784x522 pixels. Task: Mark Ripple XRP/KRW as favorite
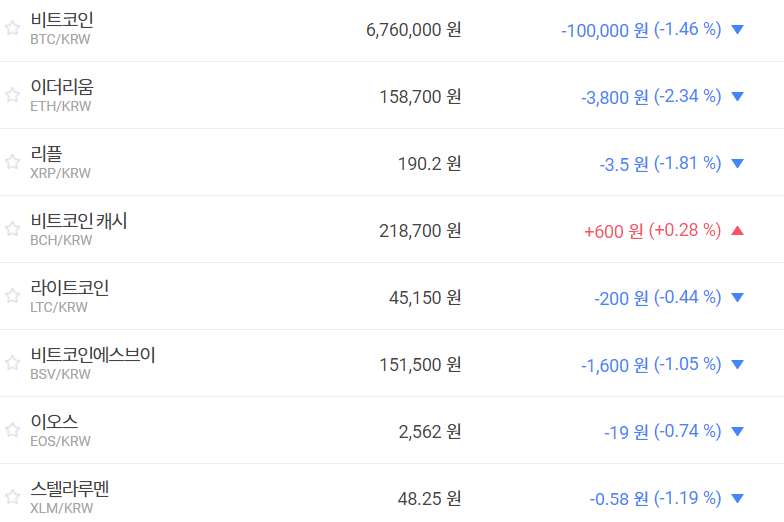pyautogui.click(x=12, y=162)
